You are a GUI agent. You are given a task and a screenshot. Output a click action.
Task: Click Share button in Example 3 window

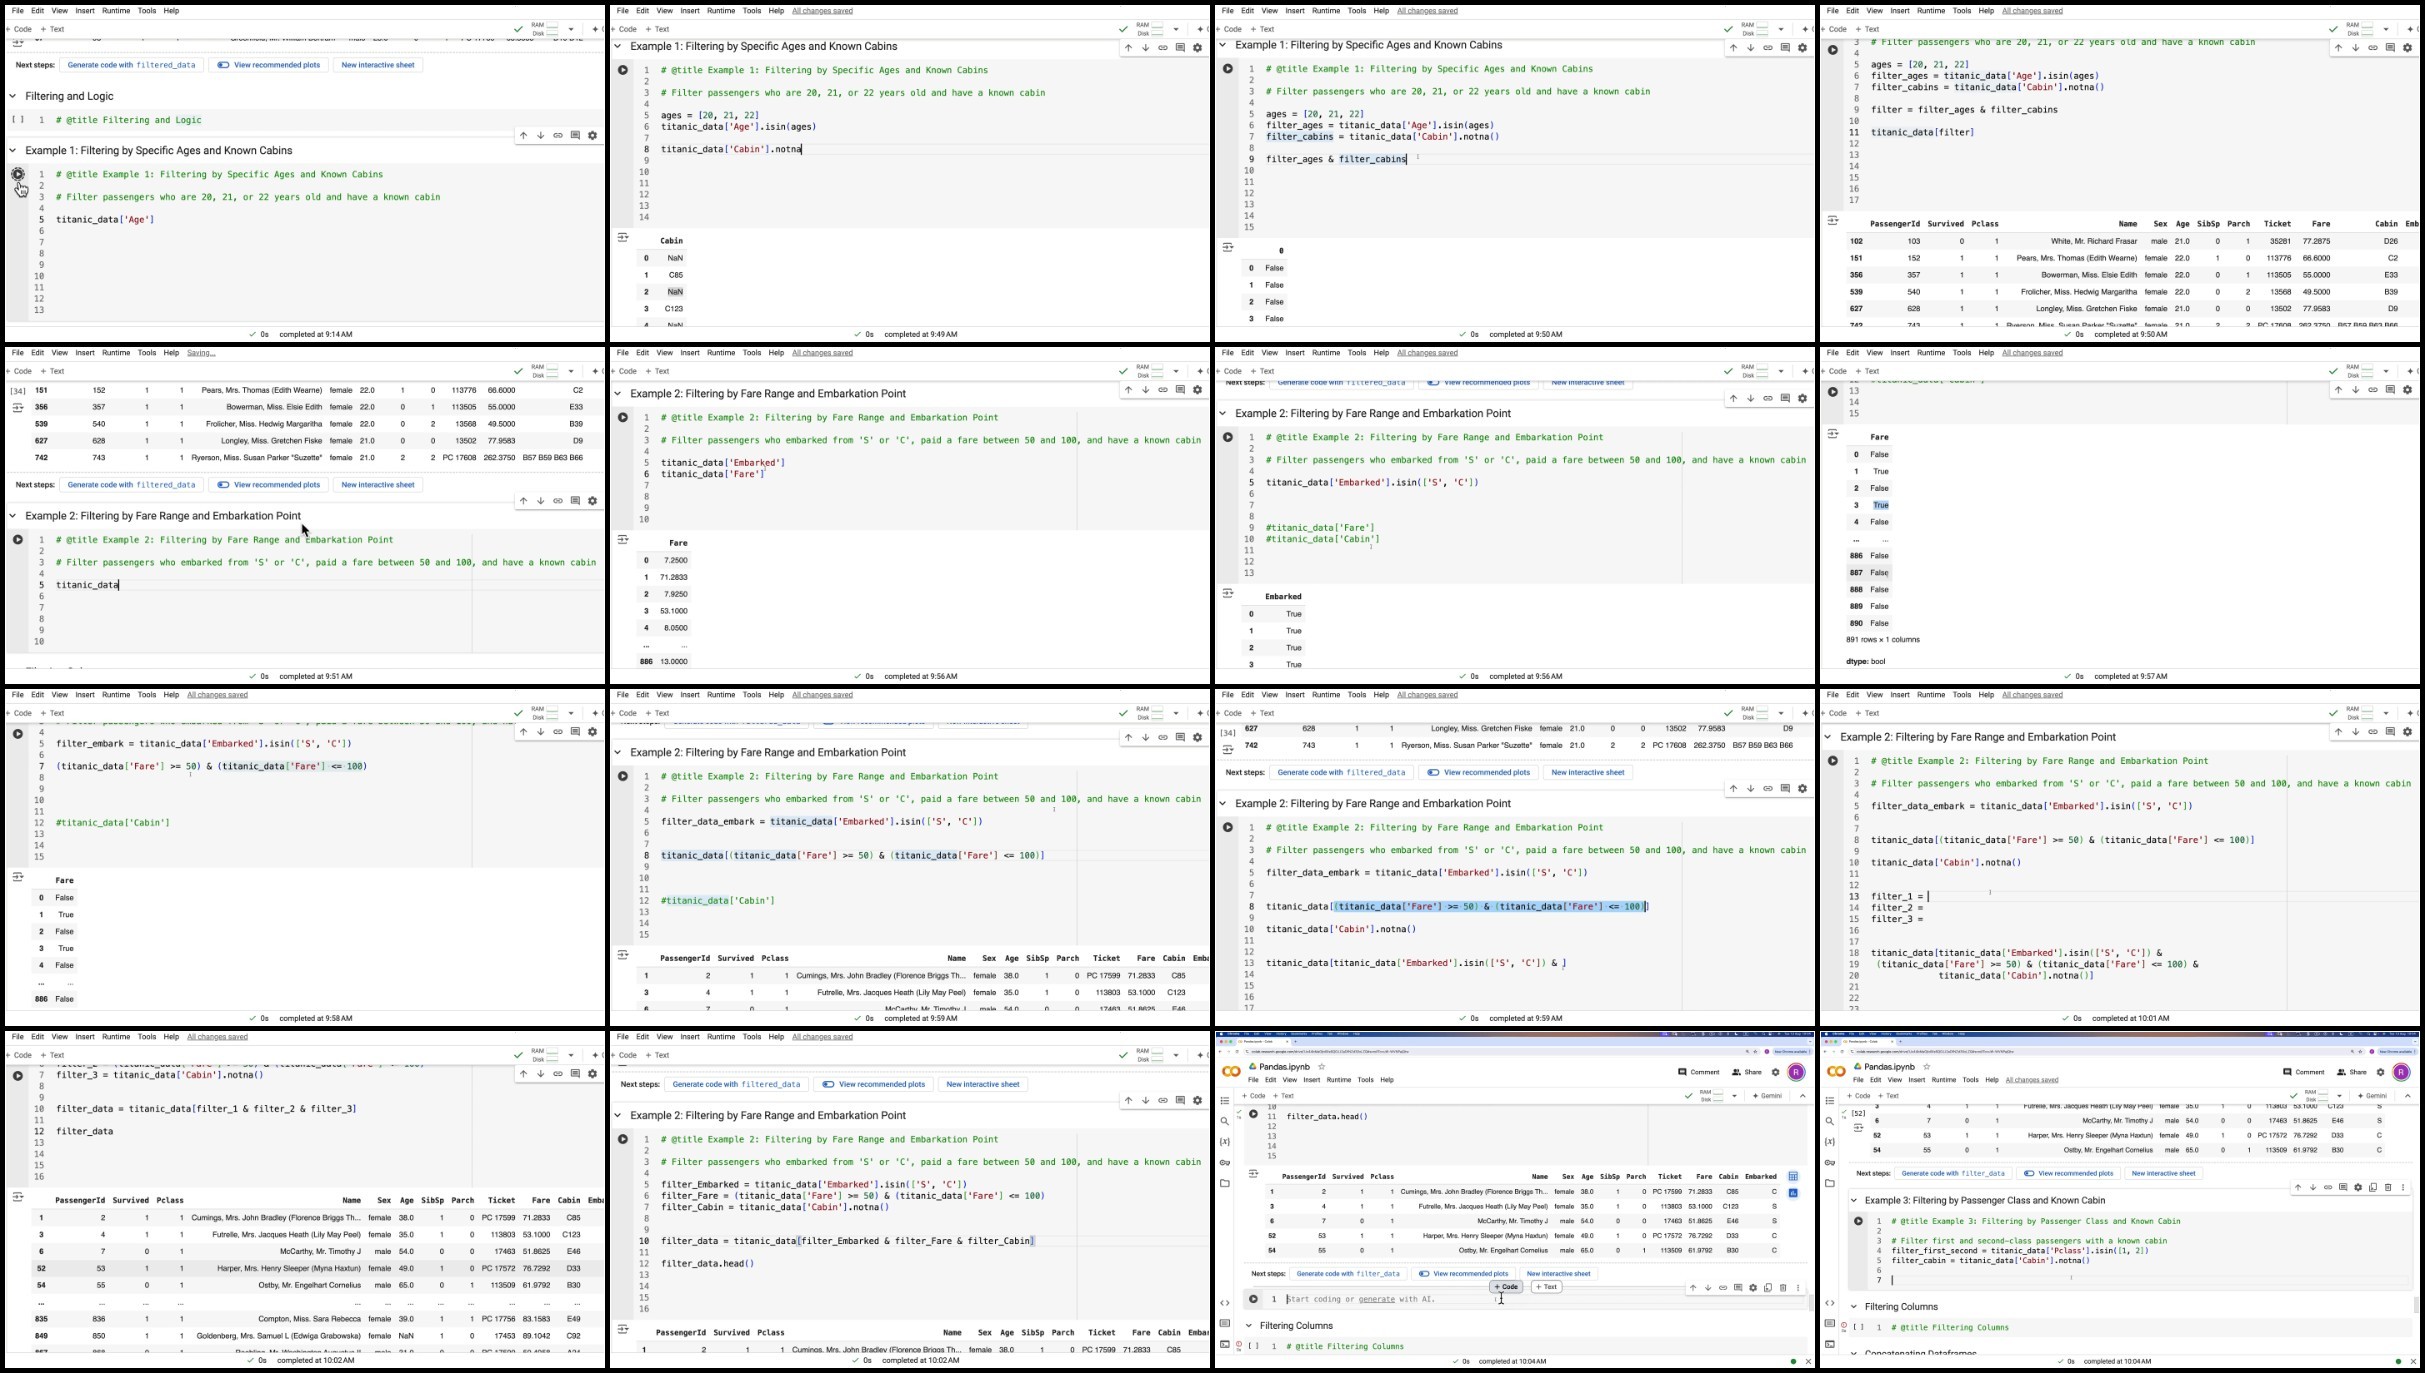click(2352, 1072)
